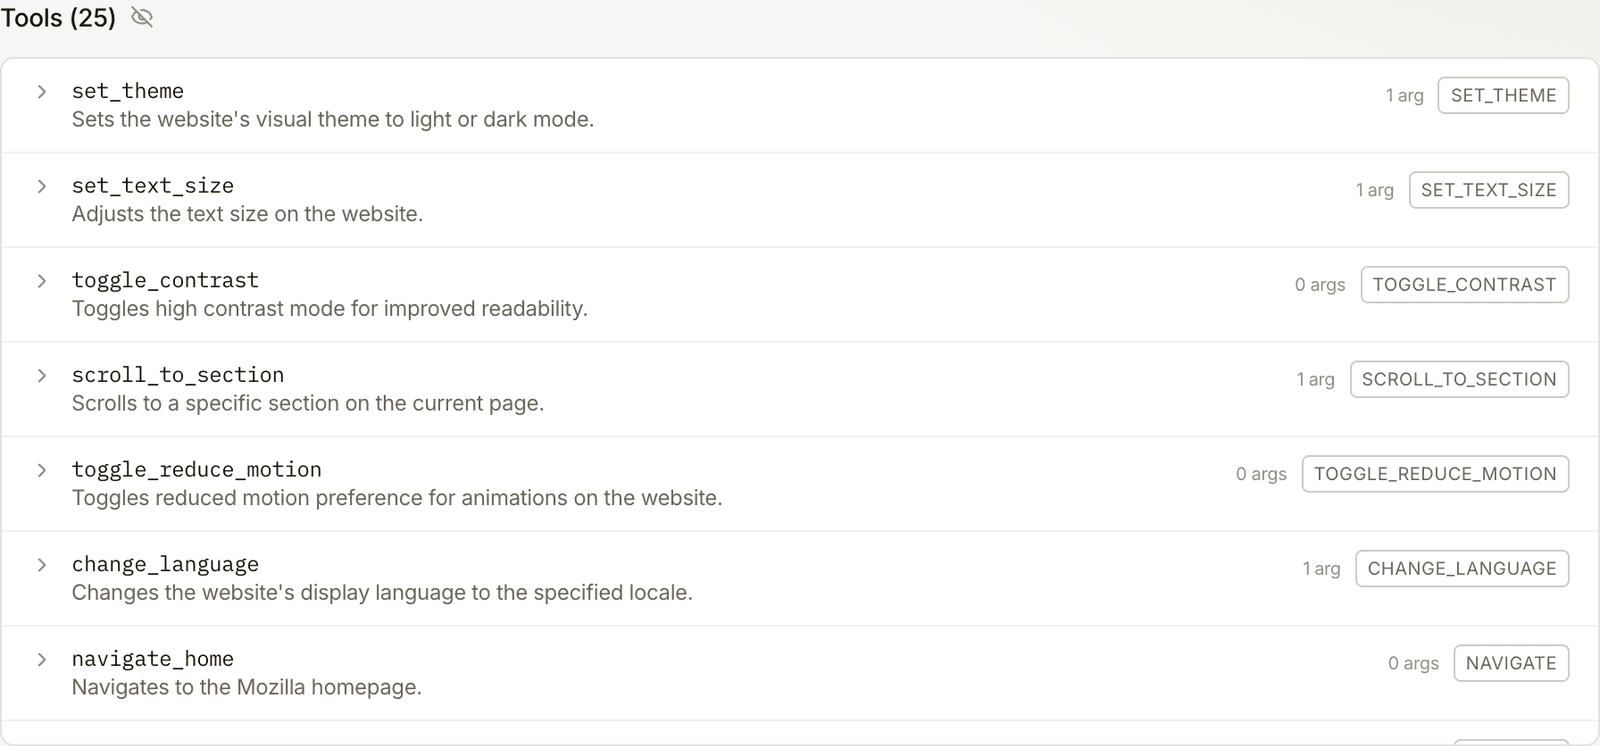Click the SET_THEME badge
Viewport: 1600px width, 746px height.
click(1503, 95)
